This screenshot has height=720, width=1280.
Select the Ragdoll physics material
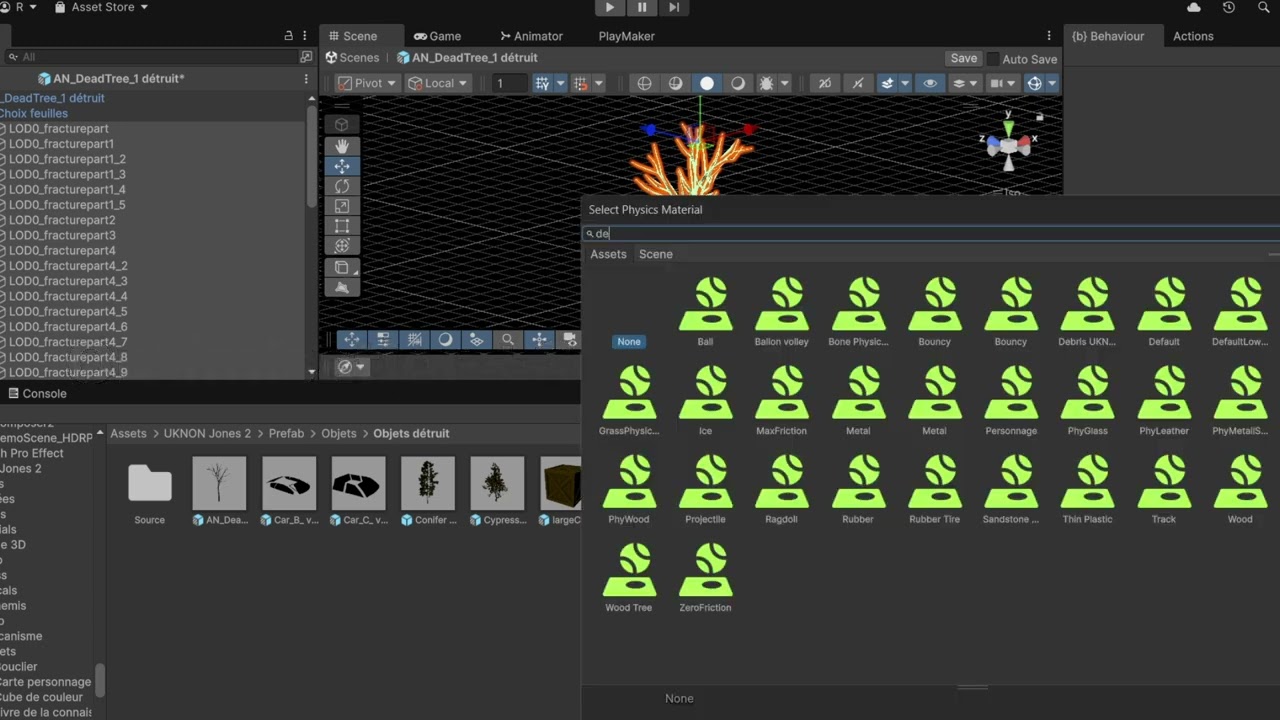[x=782, y=489]
